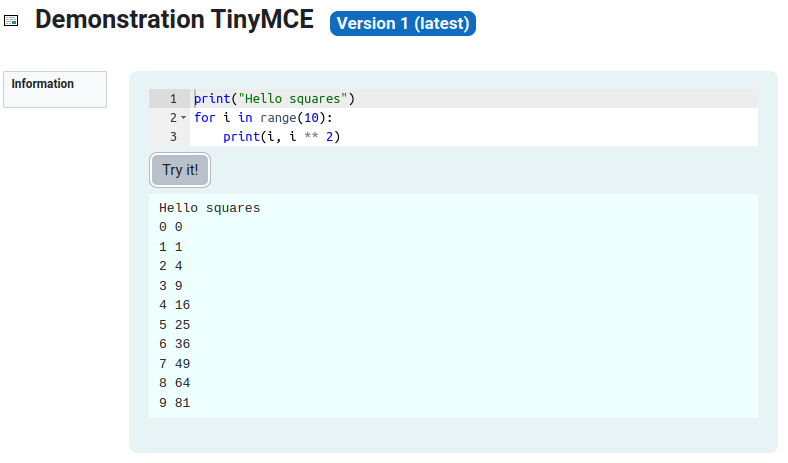Click the 'for' keyword in the editor
The image size is (788, 463).
point(204,118)
